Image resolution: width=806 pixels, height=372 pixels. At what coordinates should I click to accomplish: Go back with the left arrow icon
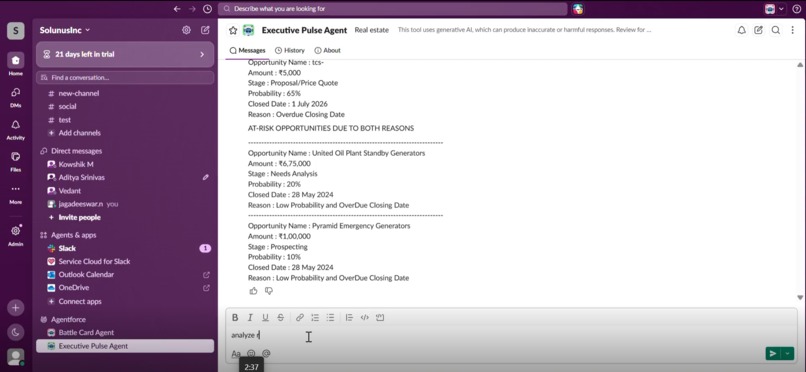click(x=177, y=9)
